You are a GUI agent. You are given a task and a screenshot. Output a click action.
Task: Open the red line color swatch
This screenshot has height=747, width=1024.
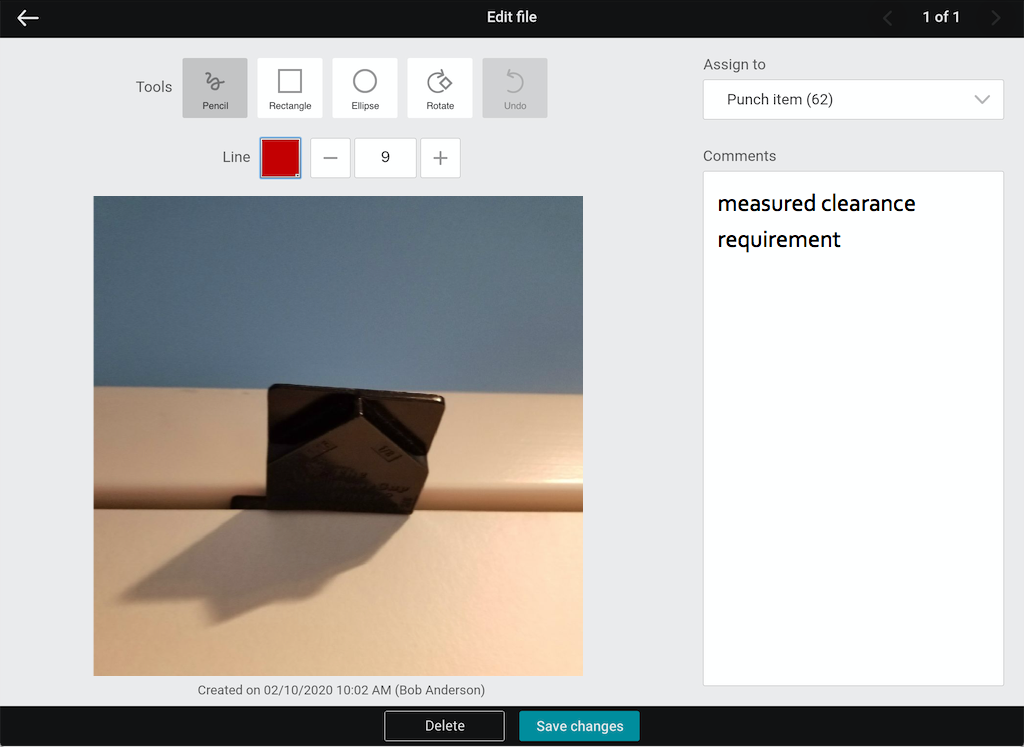(x=280, y=158)
